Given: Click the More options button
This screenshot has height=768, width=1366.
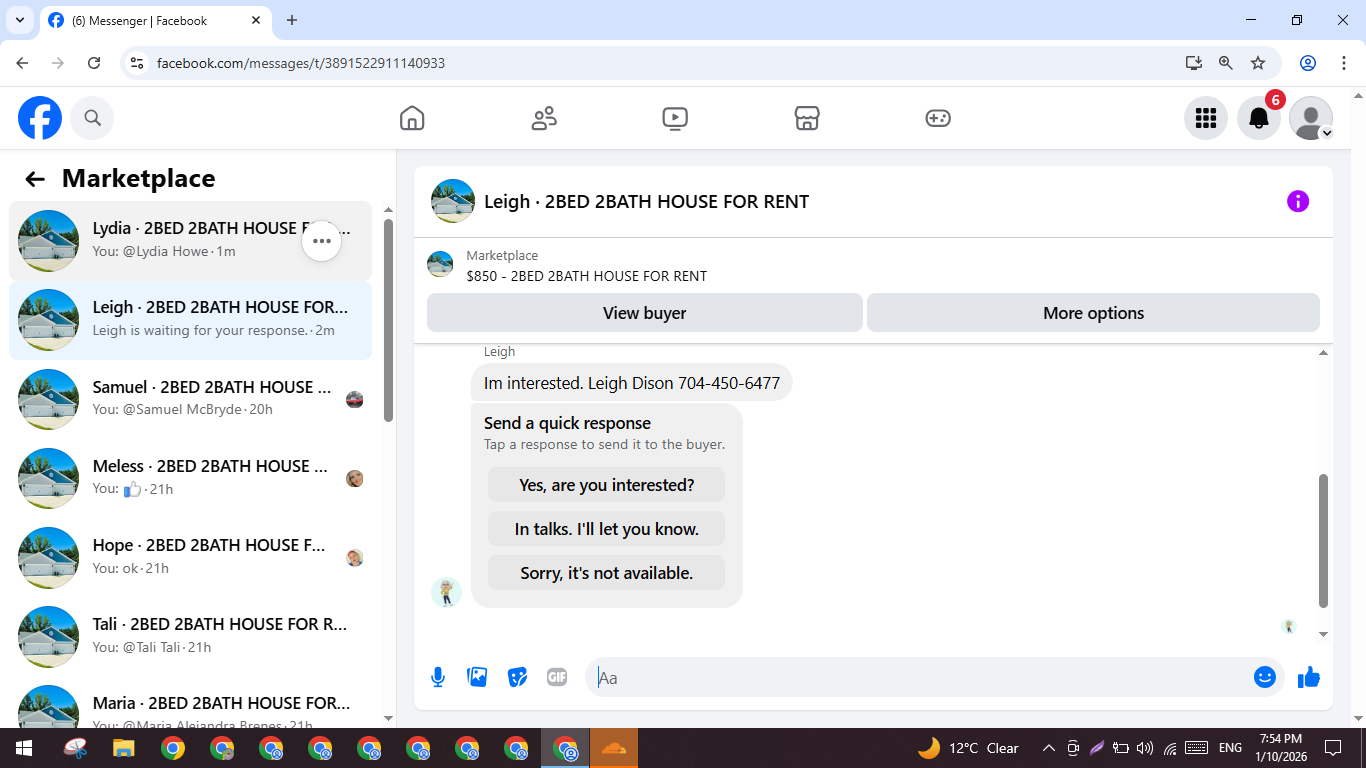Looking at the screenshot, I should [x=1093, y=313].
